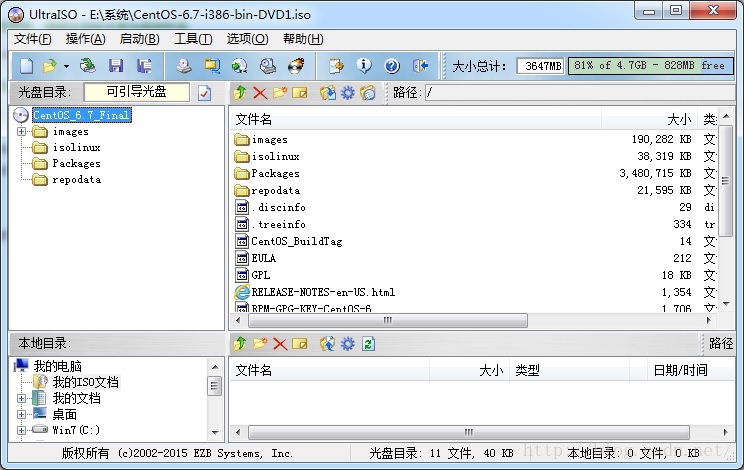This screenshot has height=470, width=744.
Task: Sort the disc list by the 大小 column header
Action: click(x=649, y=119)
